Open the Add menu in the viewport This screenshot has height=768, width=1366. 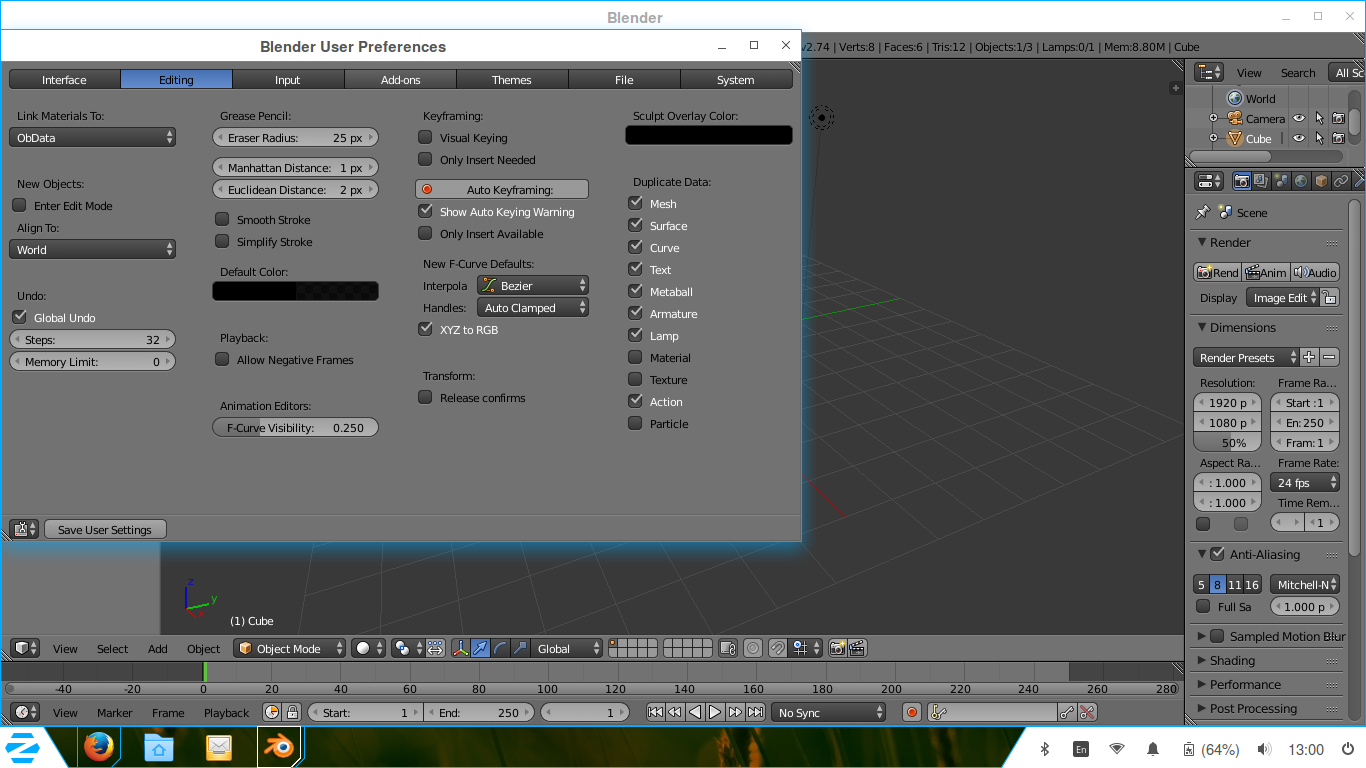157,648
